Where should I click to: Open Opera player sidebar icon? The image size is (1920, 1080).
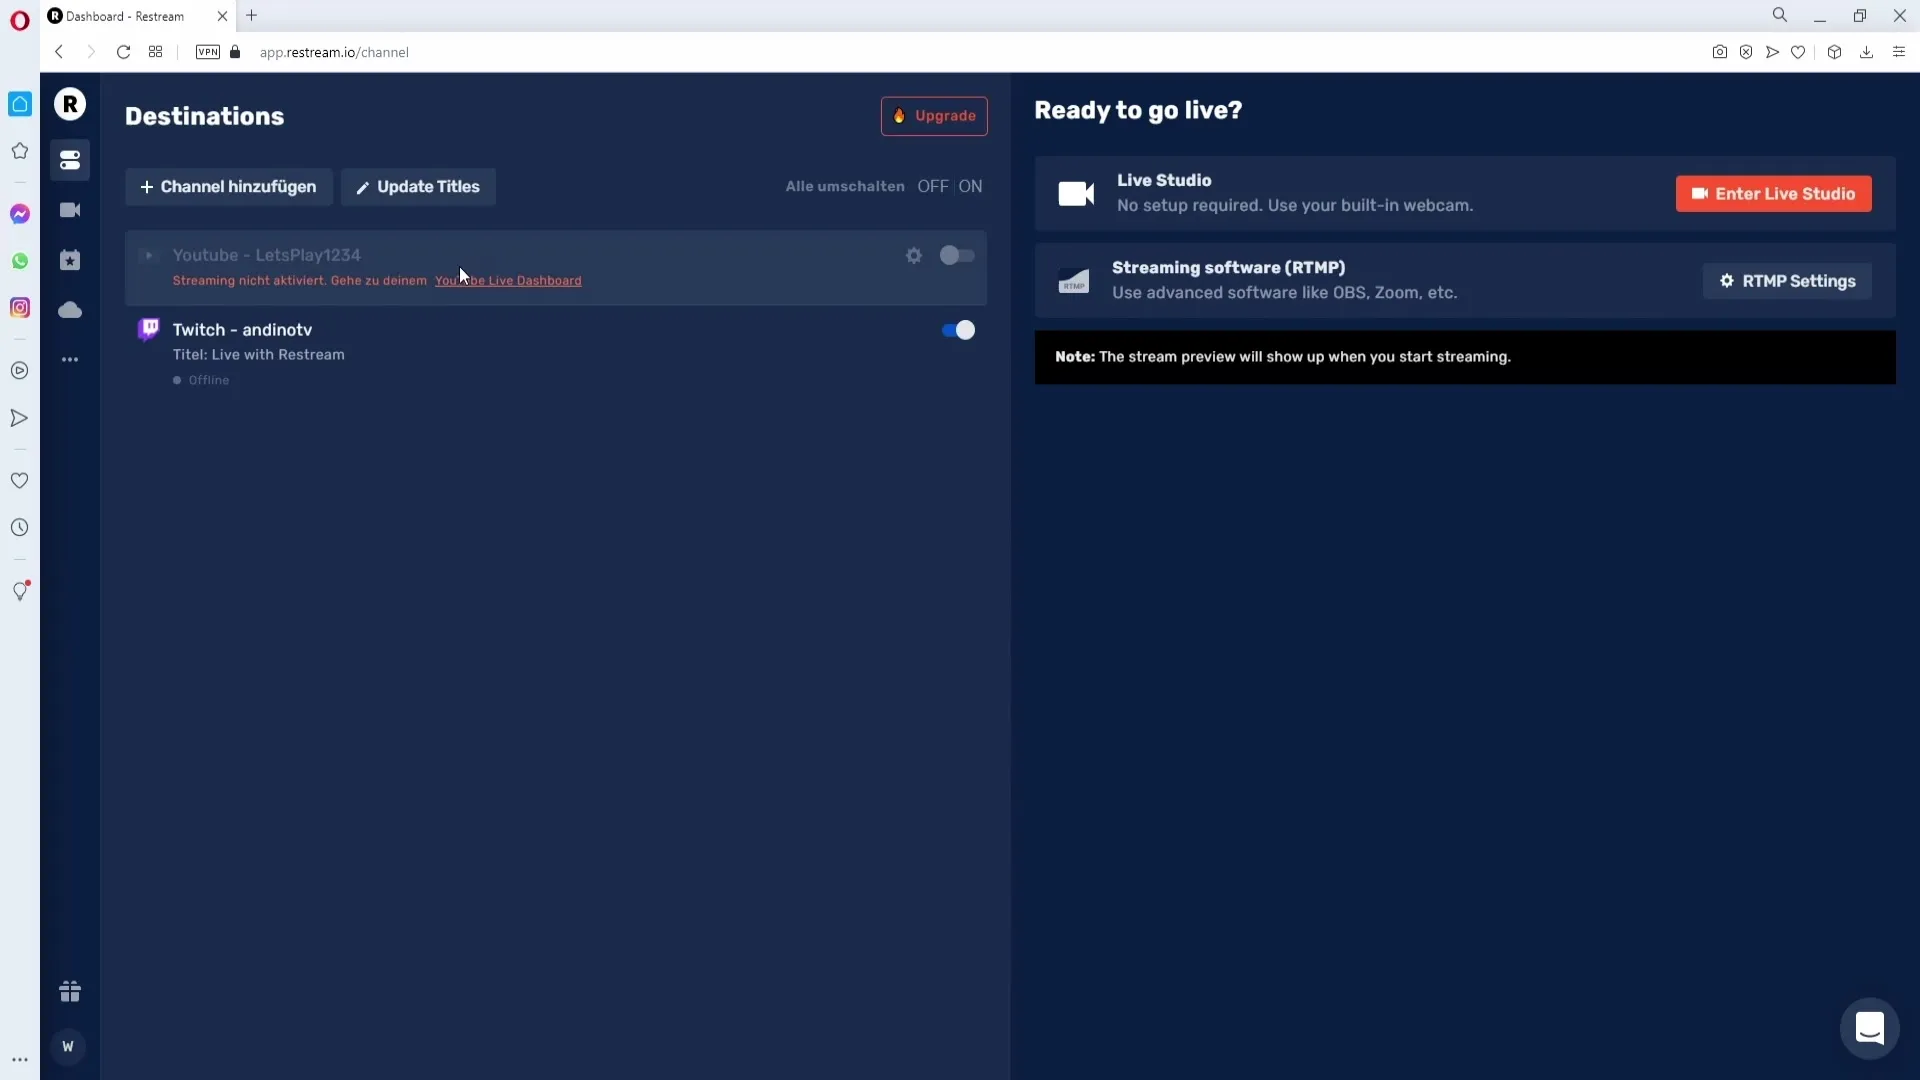point(20,371)
